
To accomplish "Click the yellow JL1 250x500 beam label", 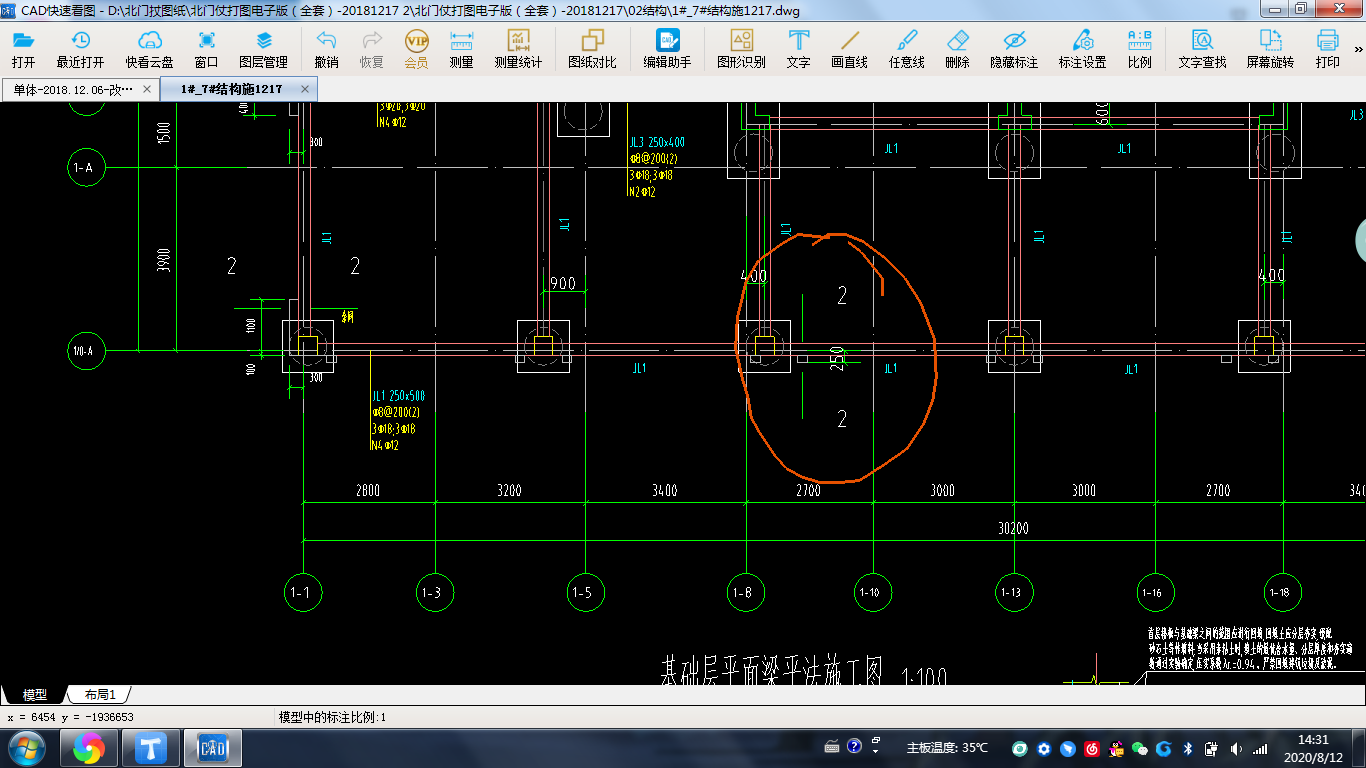I will tap(398, 396).
